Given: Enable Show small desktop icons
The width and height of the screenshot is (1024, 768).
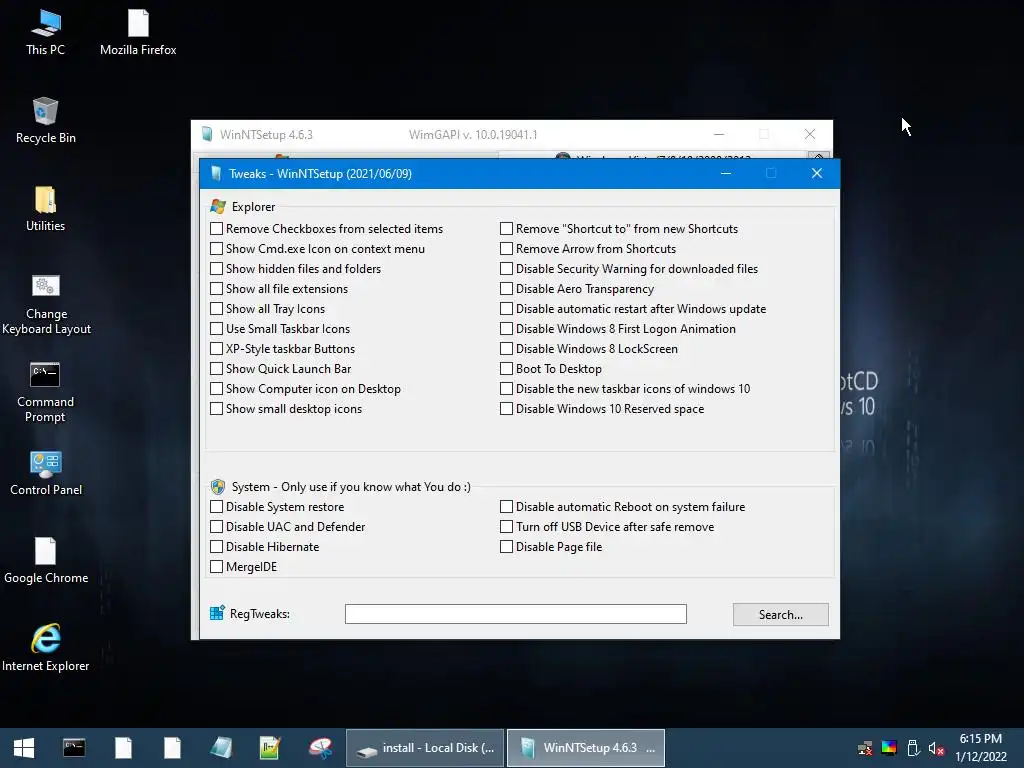Looking at the screenshot, I should 216,409.
